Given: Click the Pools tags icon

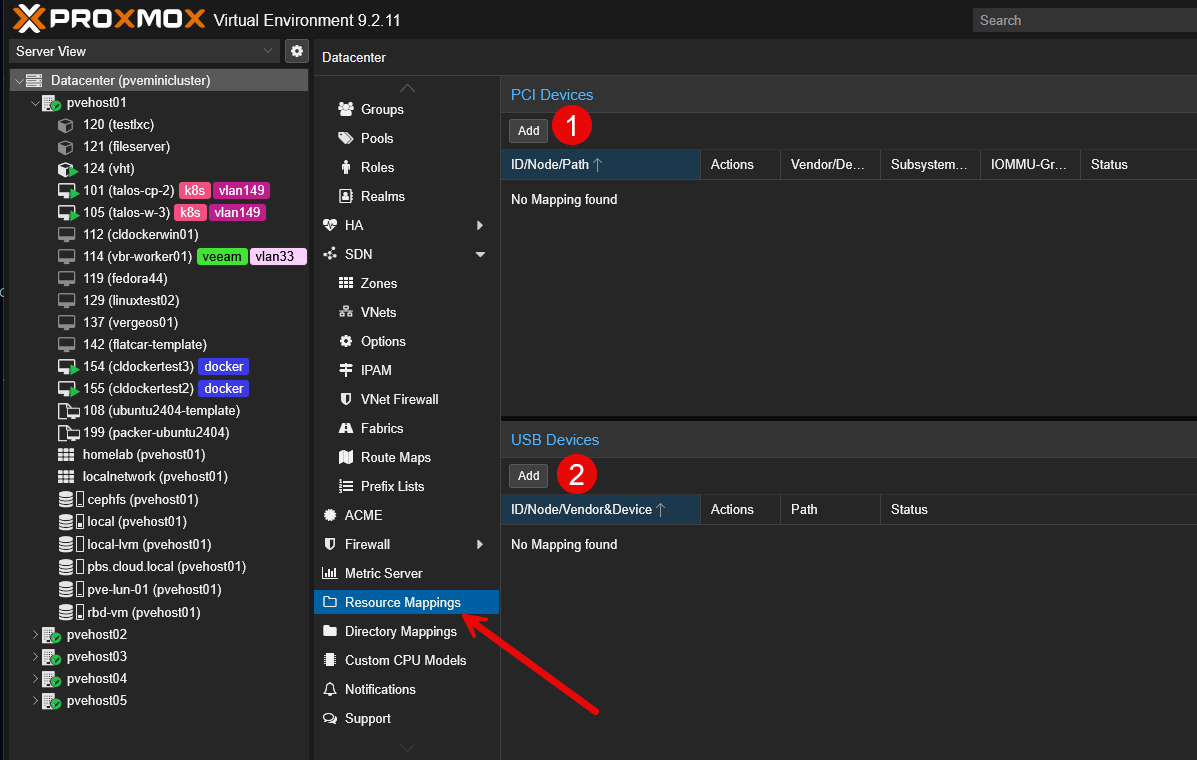Looking at the screenshot, I should [x=346, y=138].
